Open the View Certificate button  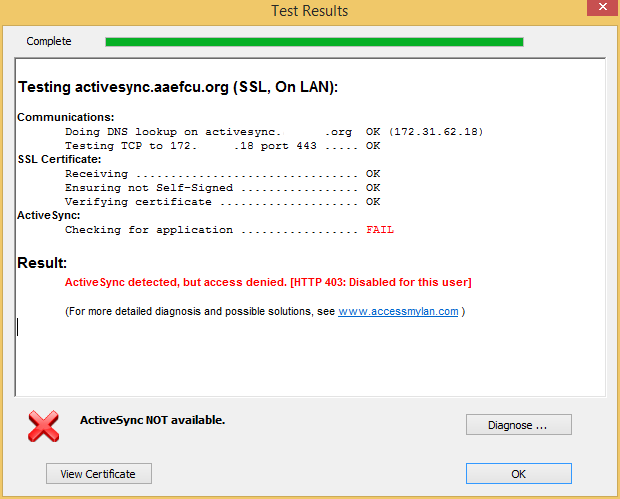click(x=99, y=474)
